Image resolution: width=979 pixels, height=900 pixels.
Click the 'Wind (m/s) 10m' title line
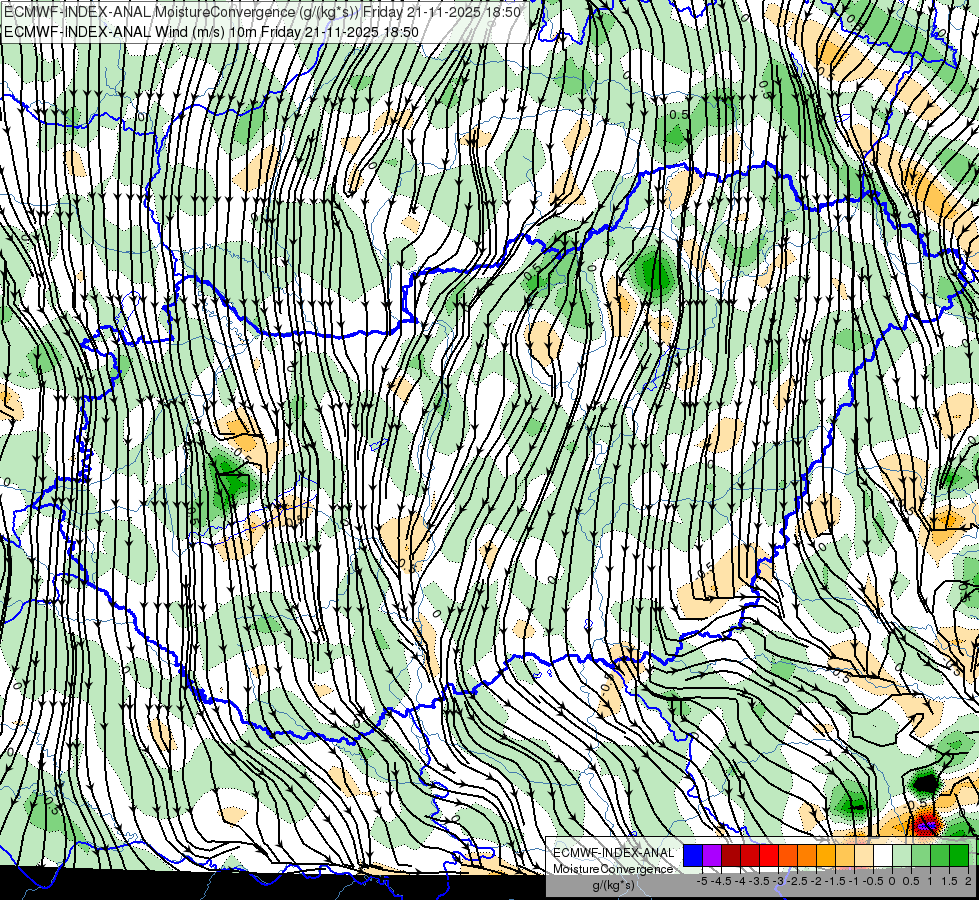click(211, 32)
